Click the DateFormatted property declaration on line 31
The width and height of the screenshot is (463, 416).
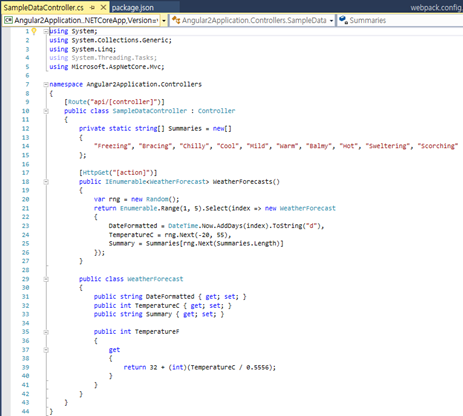[170, 297]
